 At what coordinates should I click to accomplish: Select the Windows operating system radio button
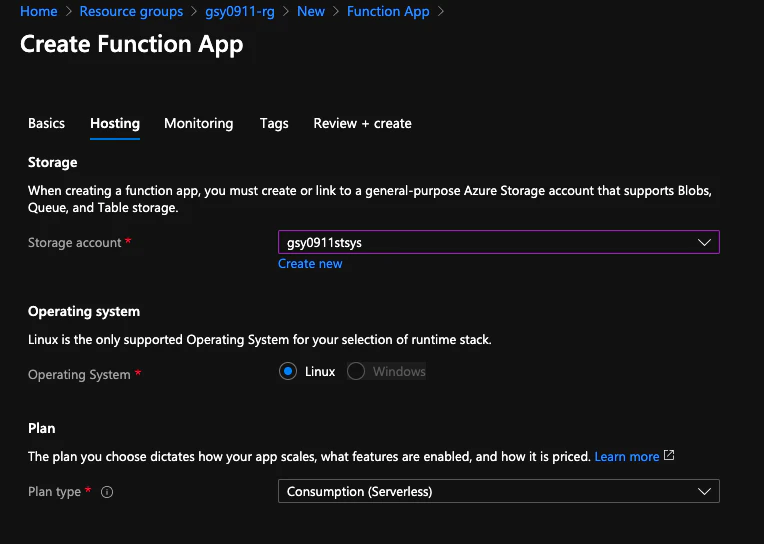coord(356,371)
